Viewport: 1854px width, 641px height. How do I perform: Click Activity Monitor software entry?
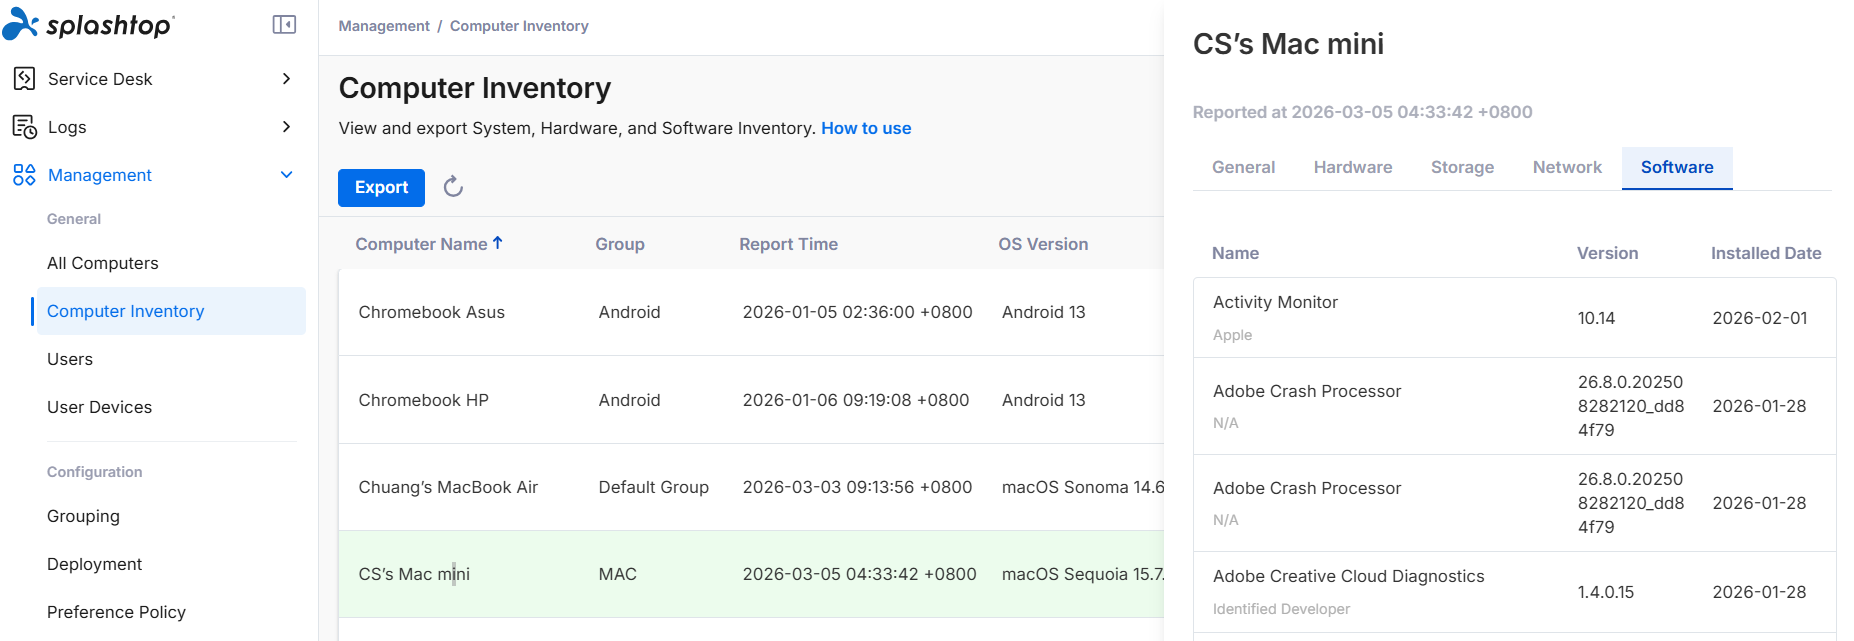pyautogui.click(x=1275, y=302)
